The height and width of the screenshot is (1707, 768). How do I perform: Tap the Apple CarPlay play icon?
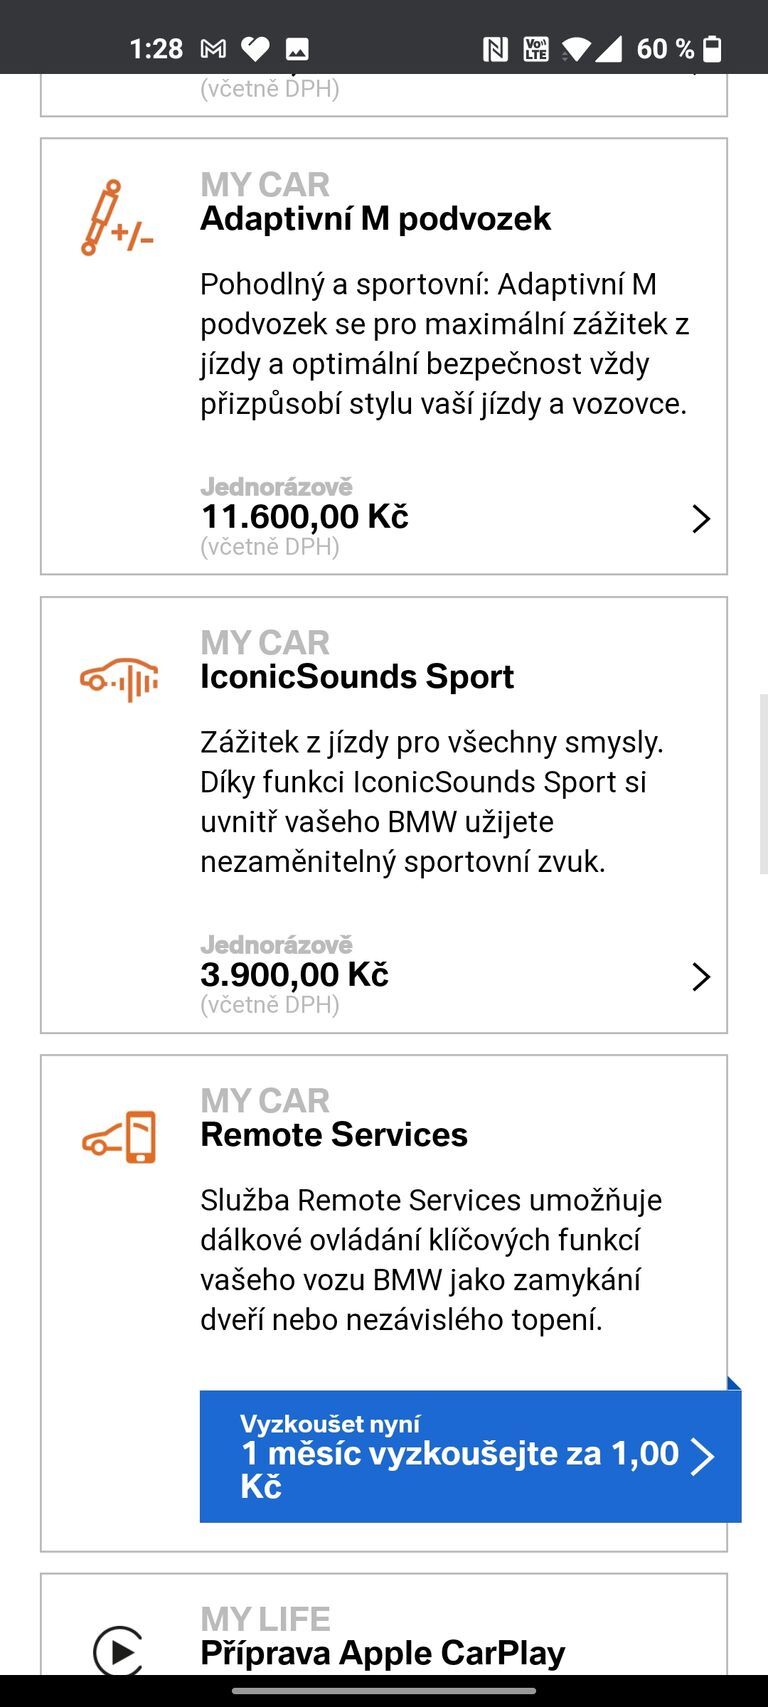[118, 1650]
